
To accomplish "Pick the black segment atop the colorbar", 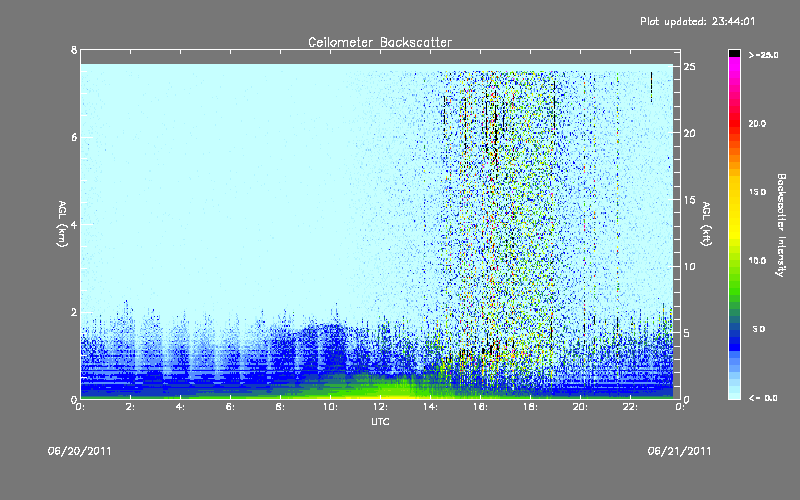I will [734, 53].
